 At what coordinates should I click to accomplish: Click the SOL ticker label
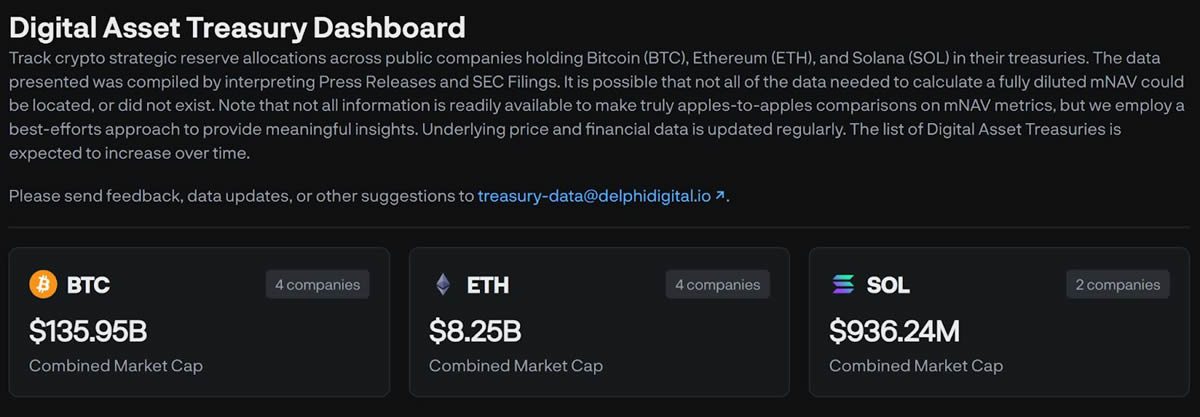click(x=888, y=285)
